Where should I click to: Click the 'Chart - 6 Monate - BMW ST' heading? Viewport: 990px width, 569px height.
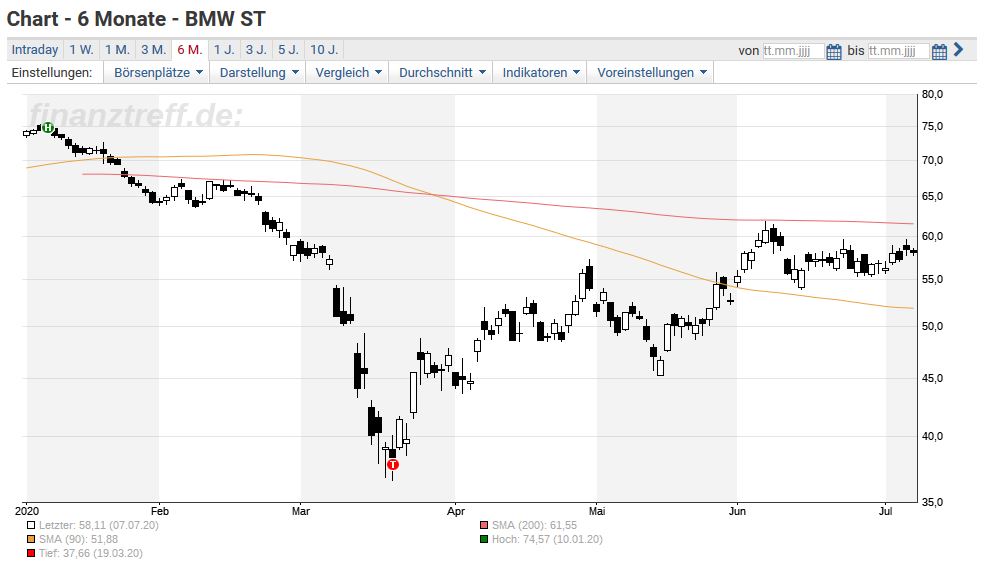(x=136, y=19)
